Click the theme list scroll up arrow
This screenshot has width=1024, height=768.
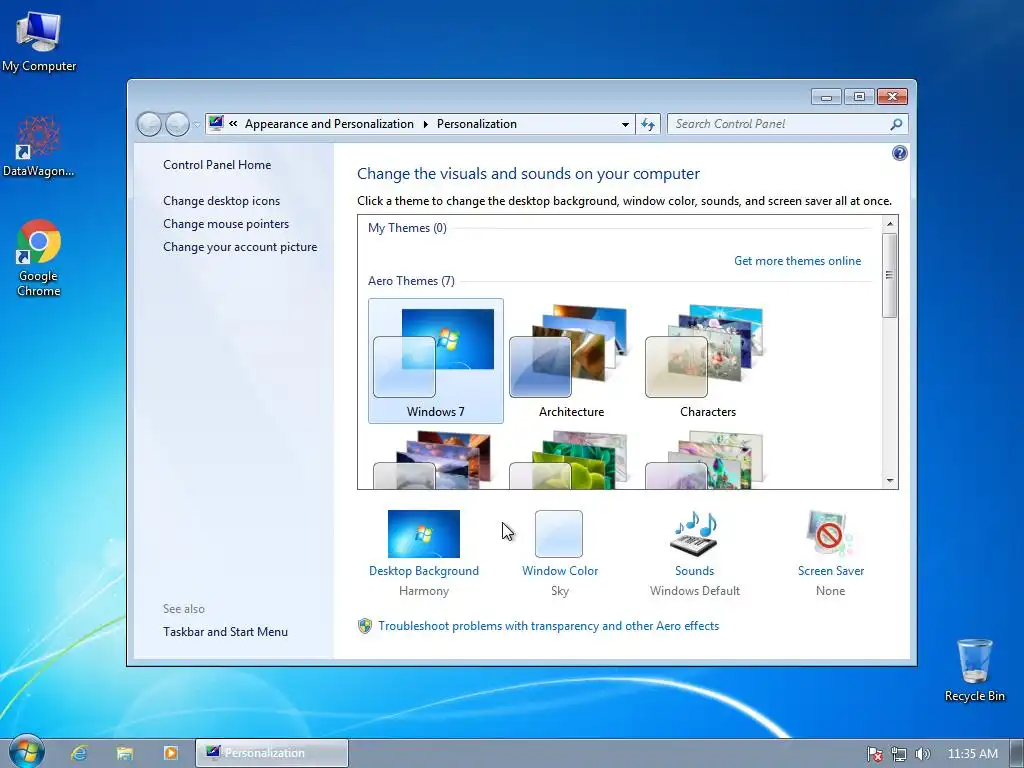click(x=889, y=224)
